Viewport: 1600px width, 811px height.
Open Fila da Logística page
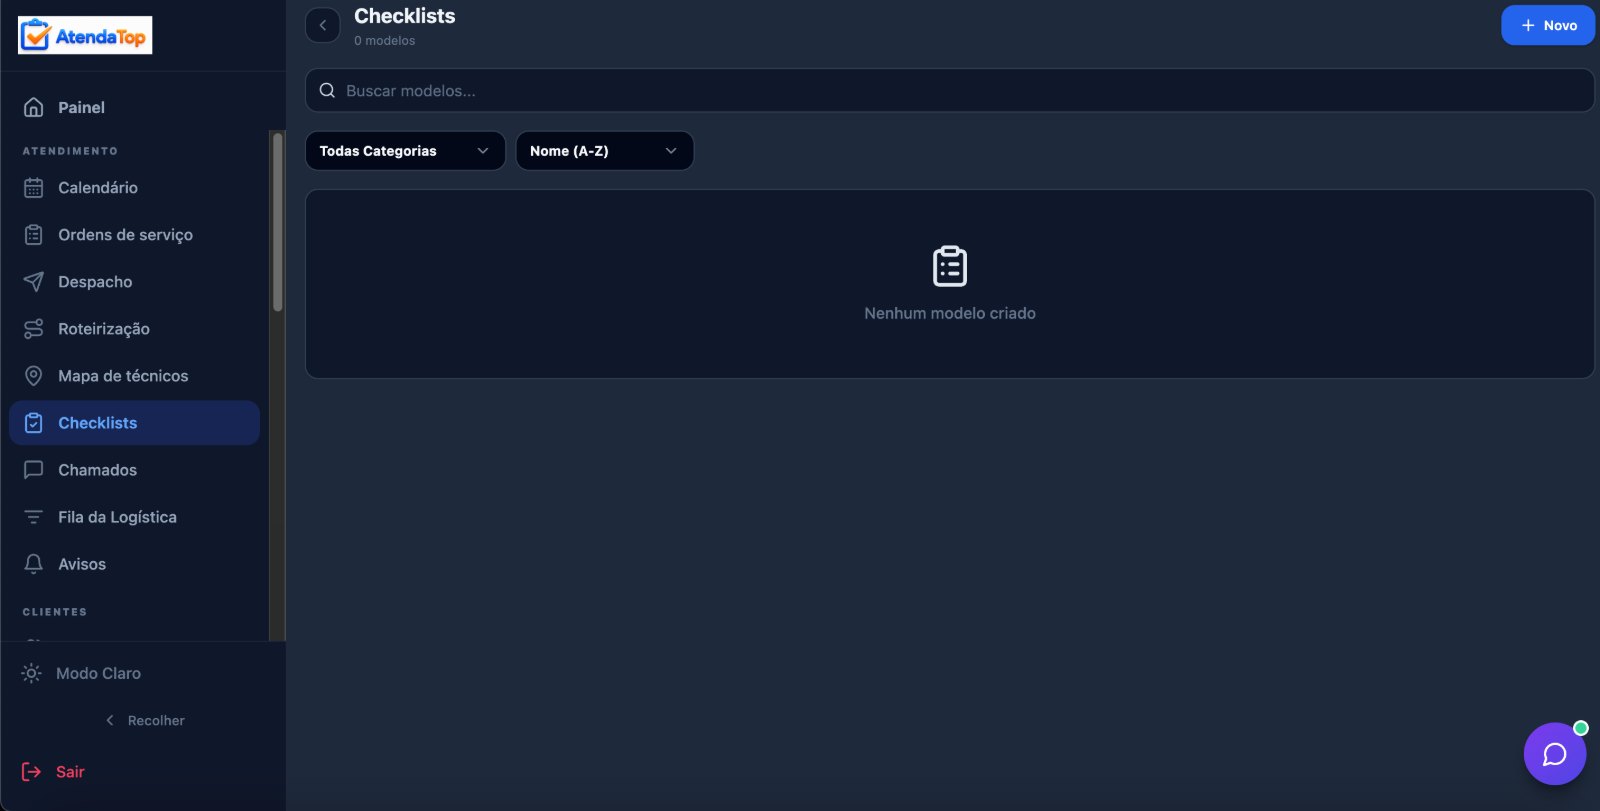[x=134, y=516]
